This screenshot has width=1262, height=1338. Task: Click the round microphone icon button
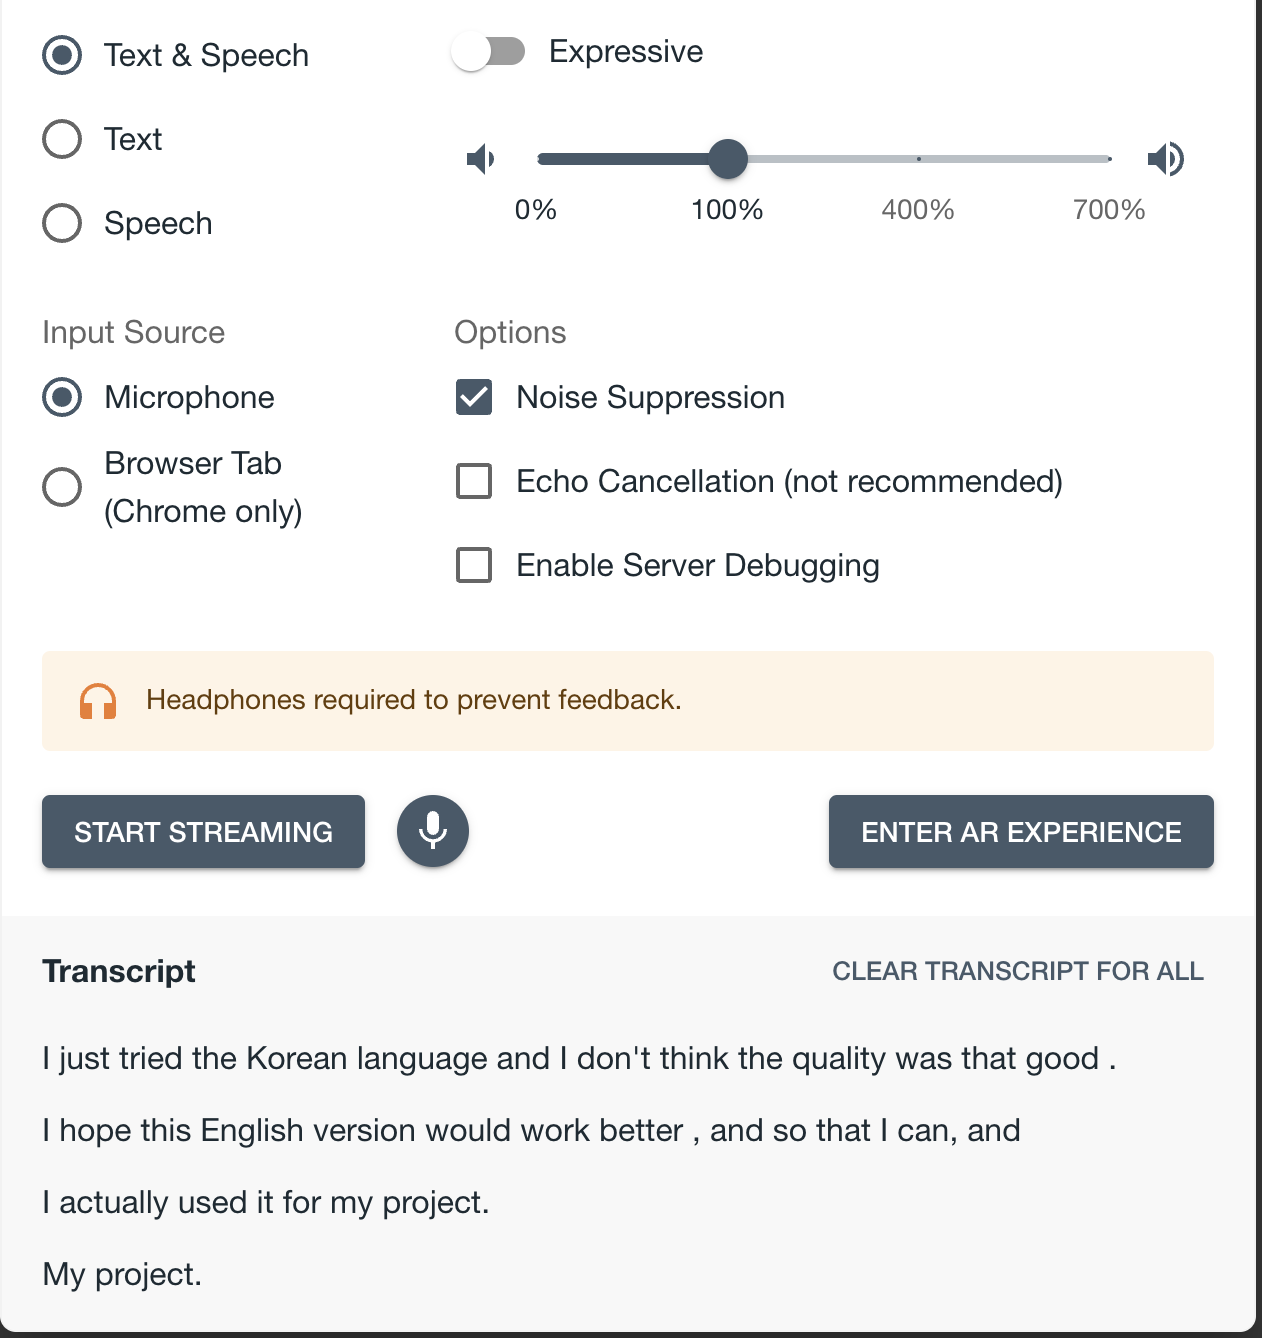432,831
